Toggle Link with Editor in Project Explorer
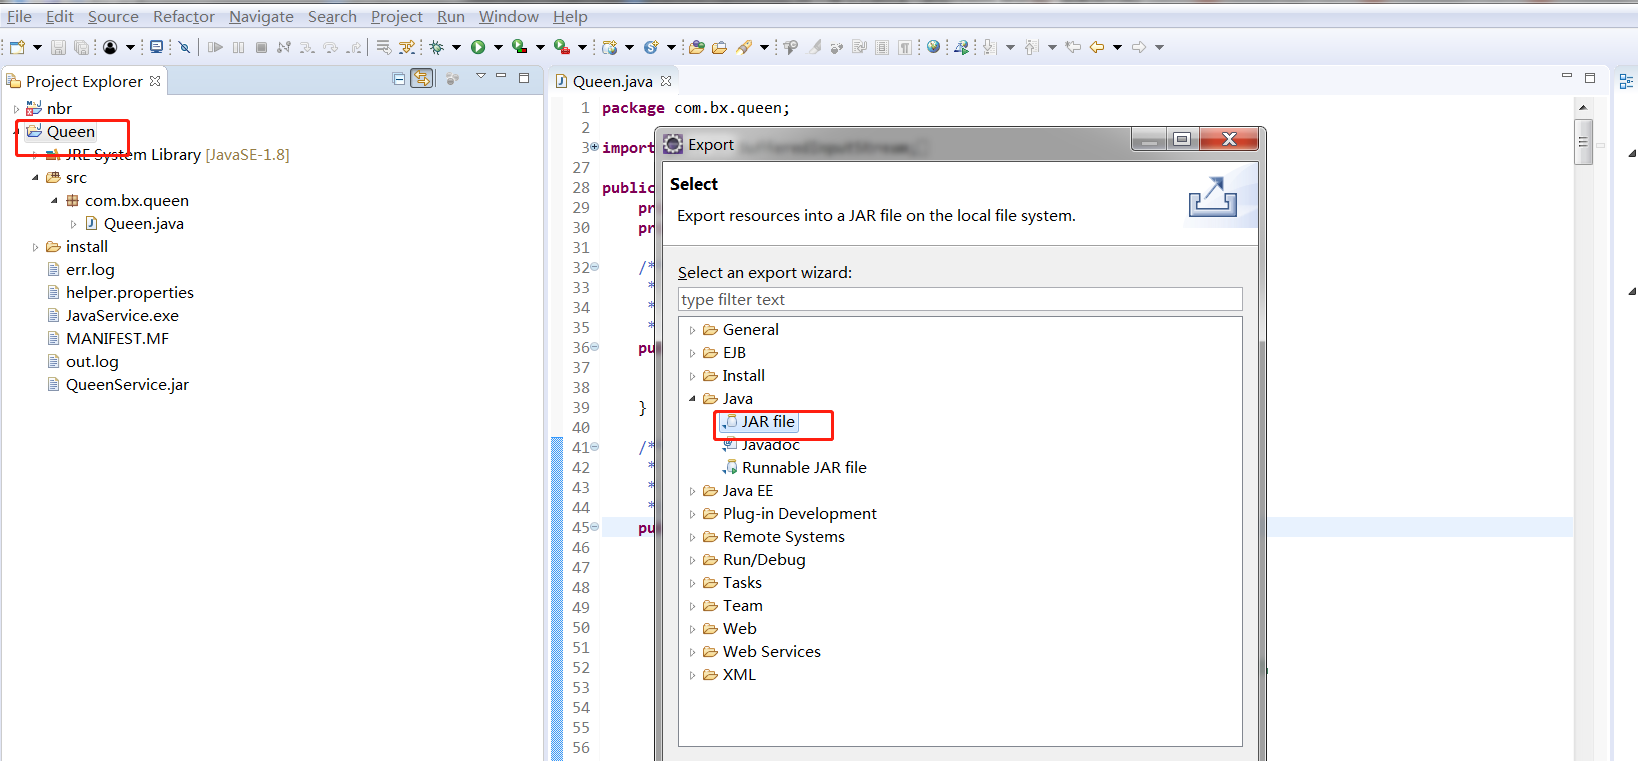Screen dimensions: 1638x761 tap(423, 78)
